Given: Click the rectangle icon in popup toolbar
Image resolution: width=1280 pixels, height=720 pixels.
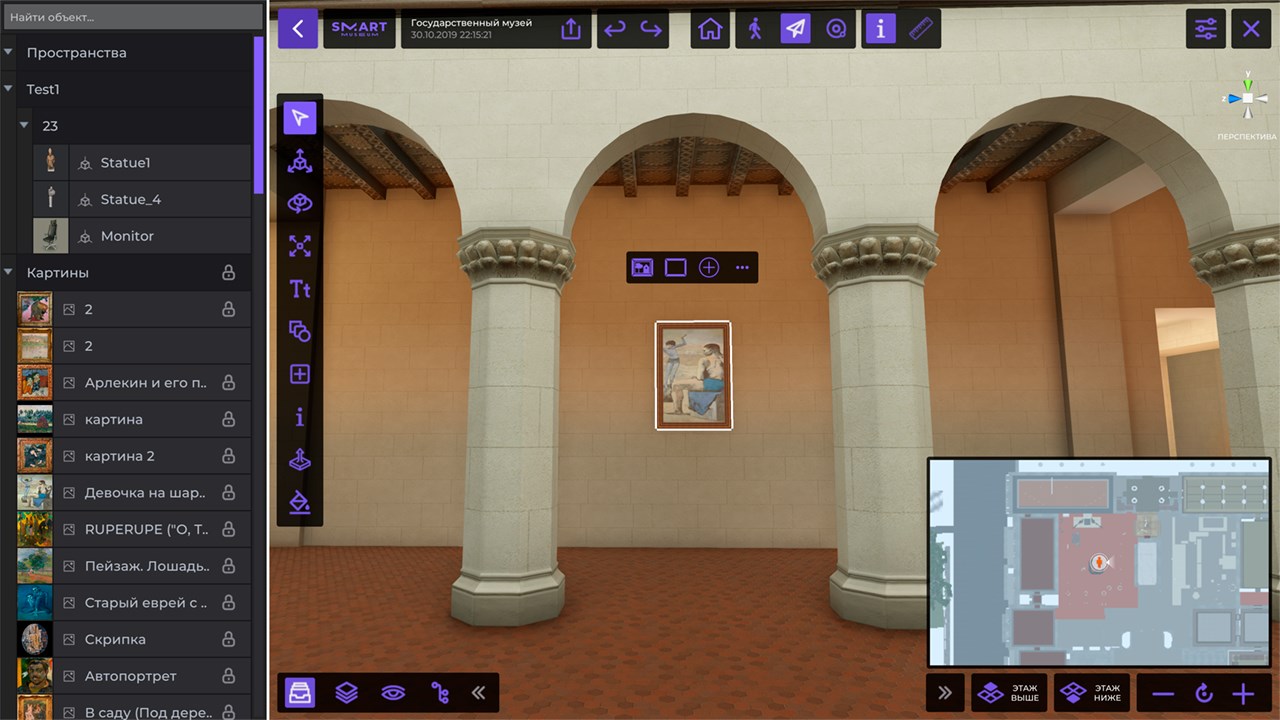Looking at the screenshot, I should coord(676,267).
